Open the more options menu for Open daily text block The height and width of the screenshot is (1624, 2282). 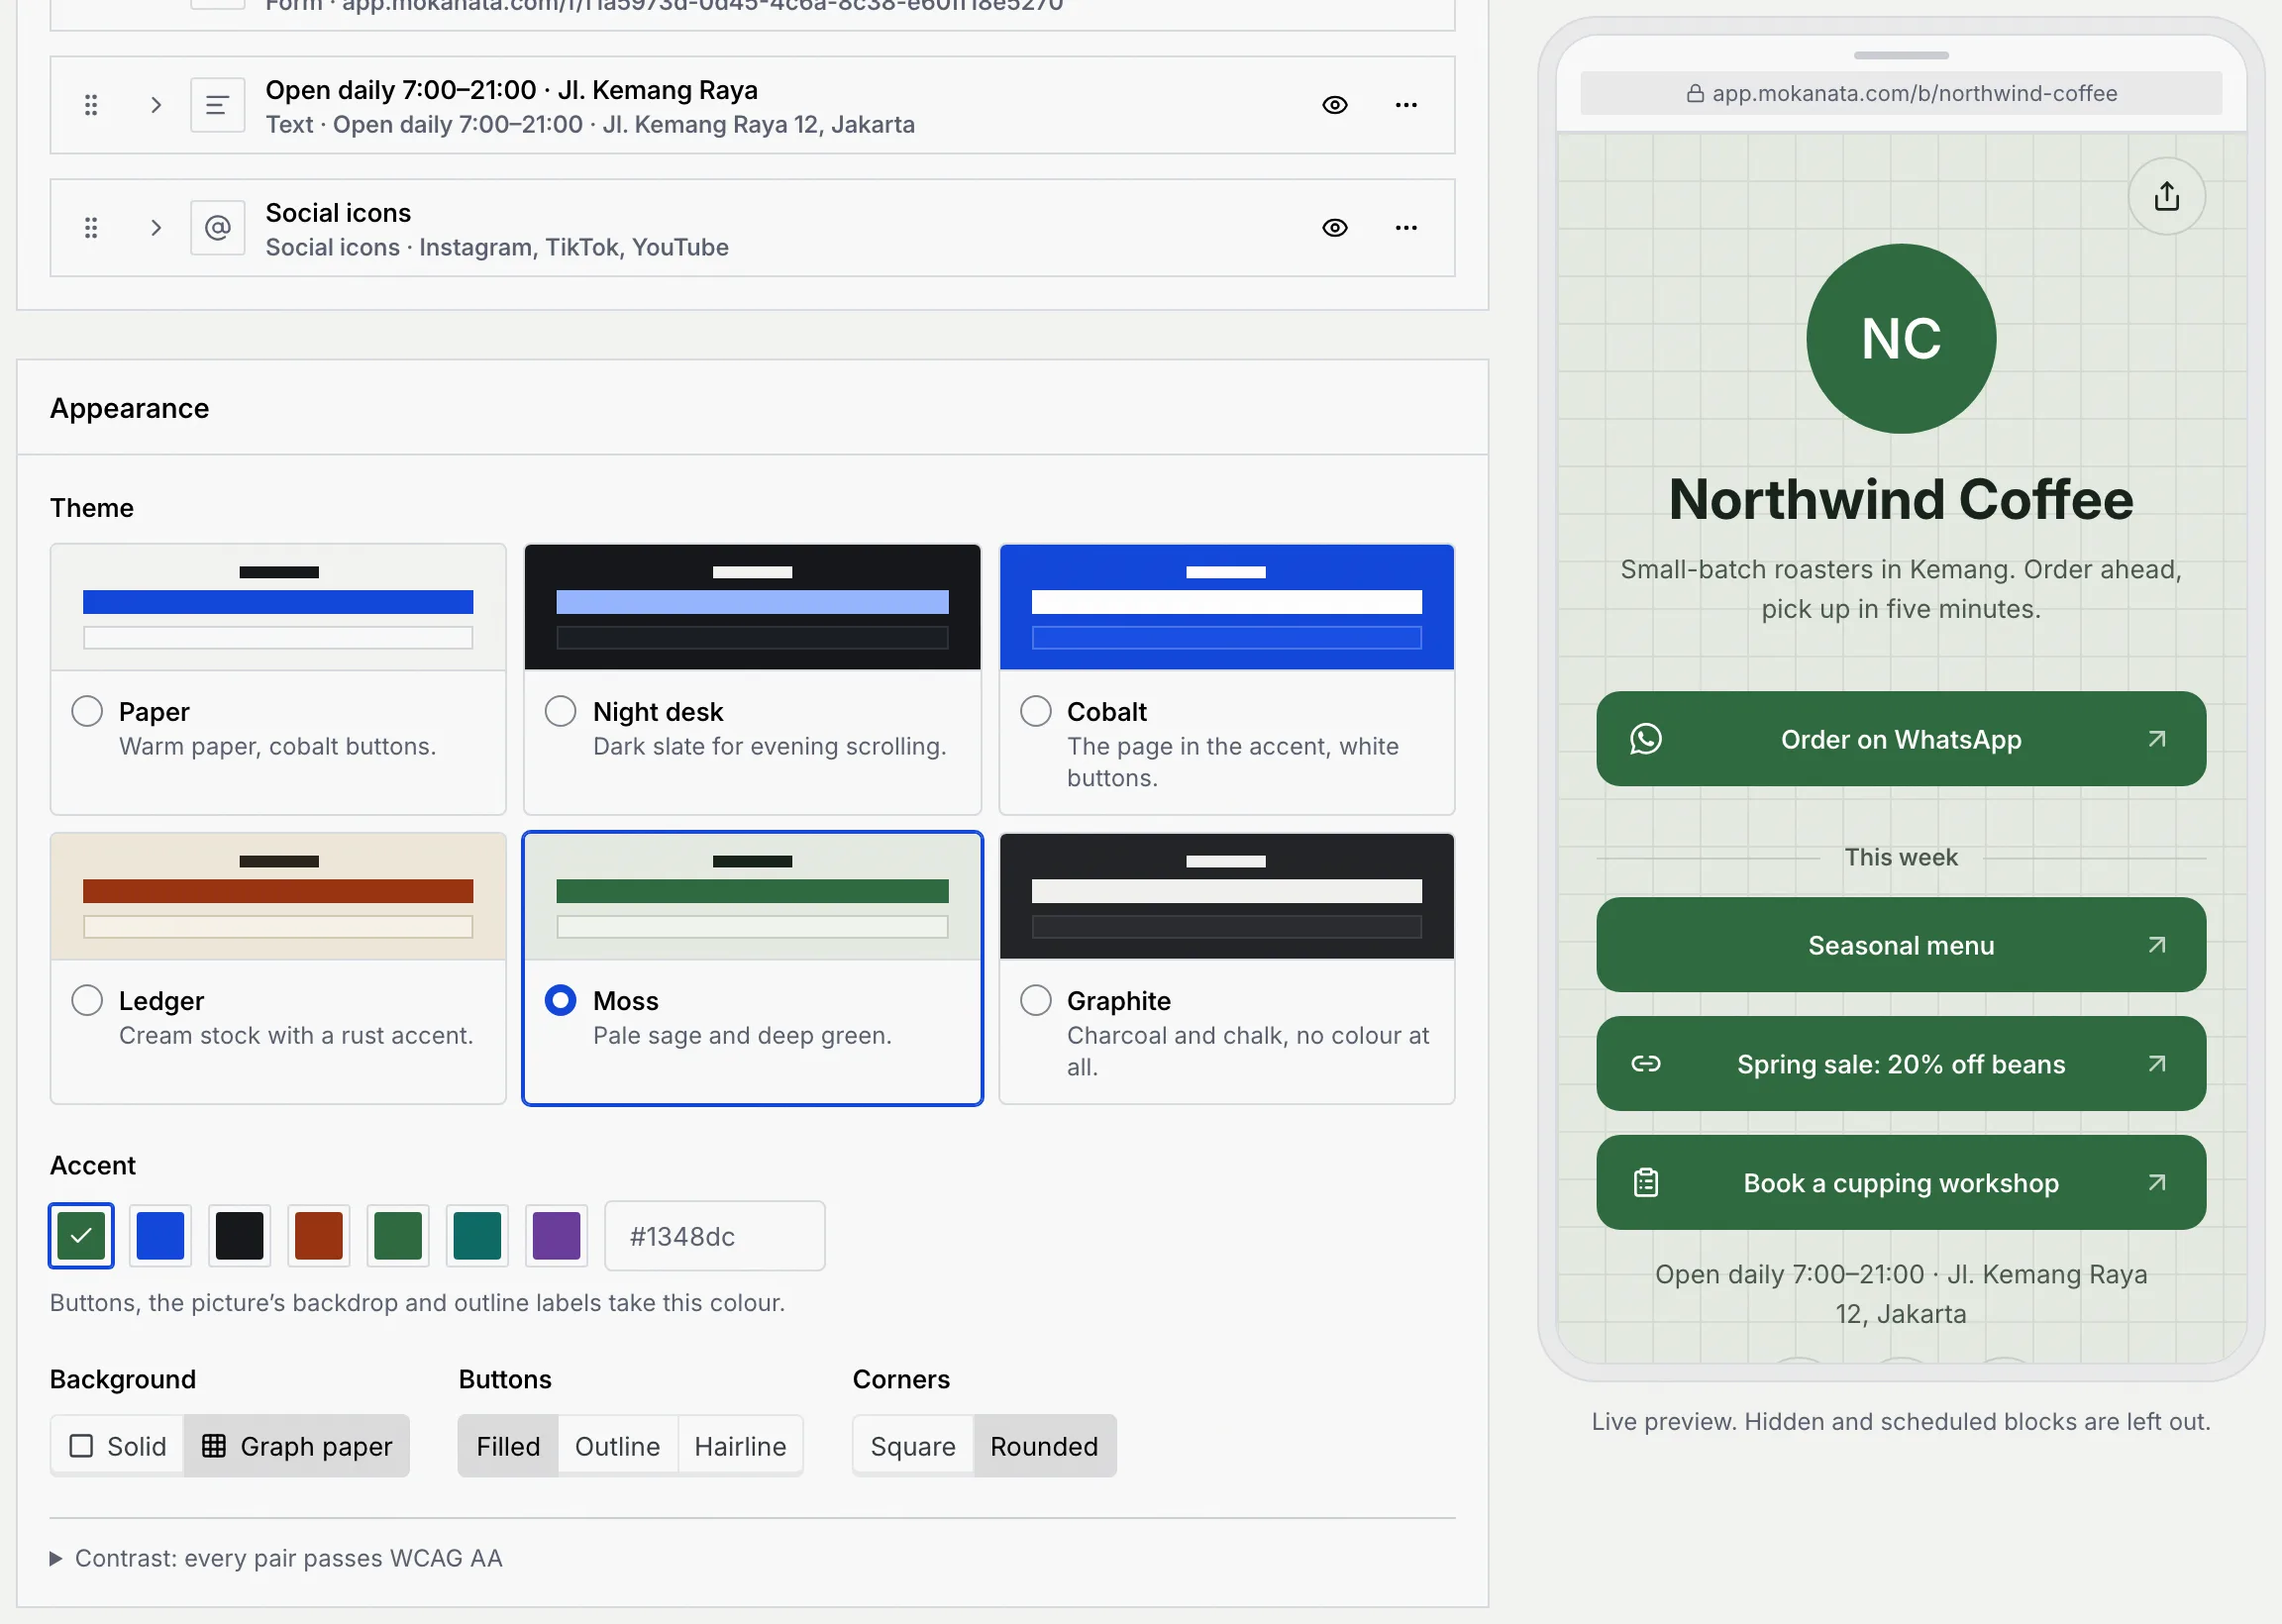[1406, 105]
